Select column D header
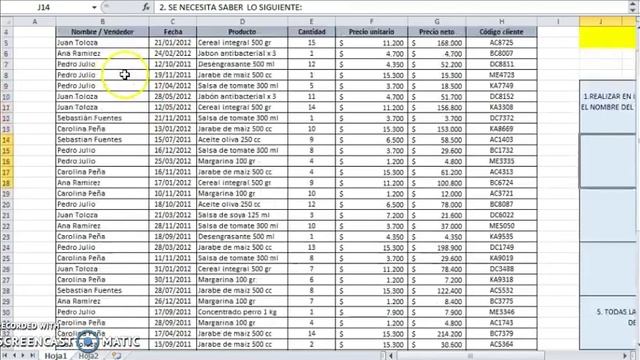 click(242, 21)
